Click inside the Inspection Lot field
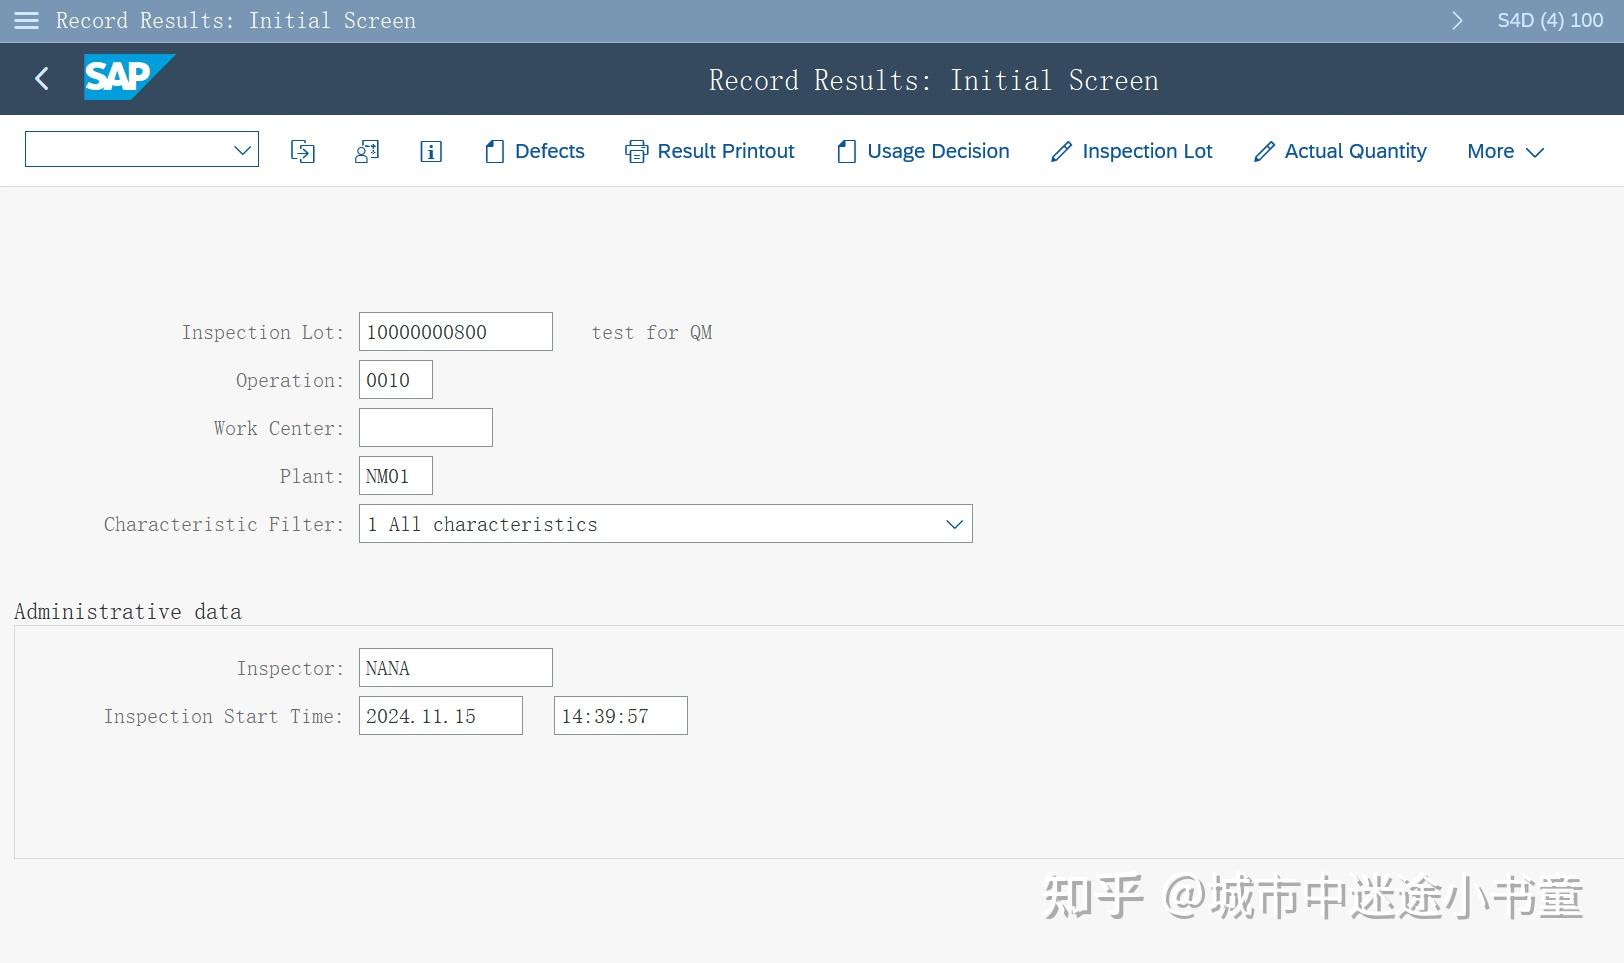The image size is (1624, 963). click(455, 331)
